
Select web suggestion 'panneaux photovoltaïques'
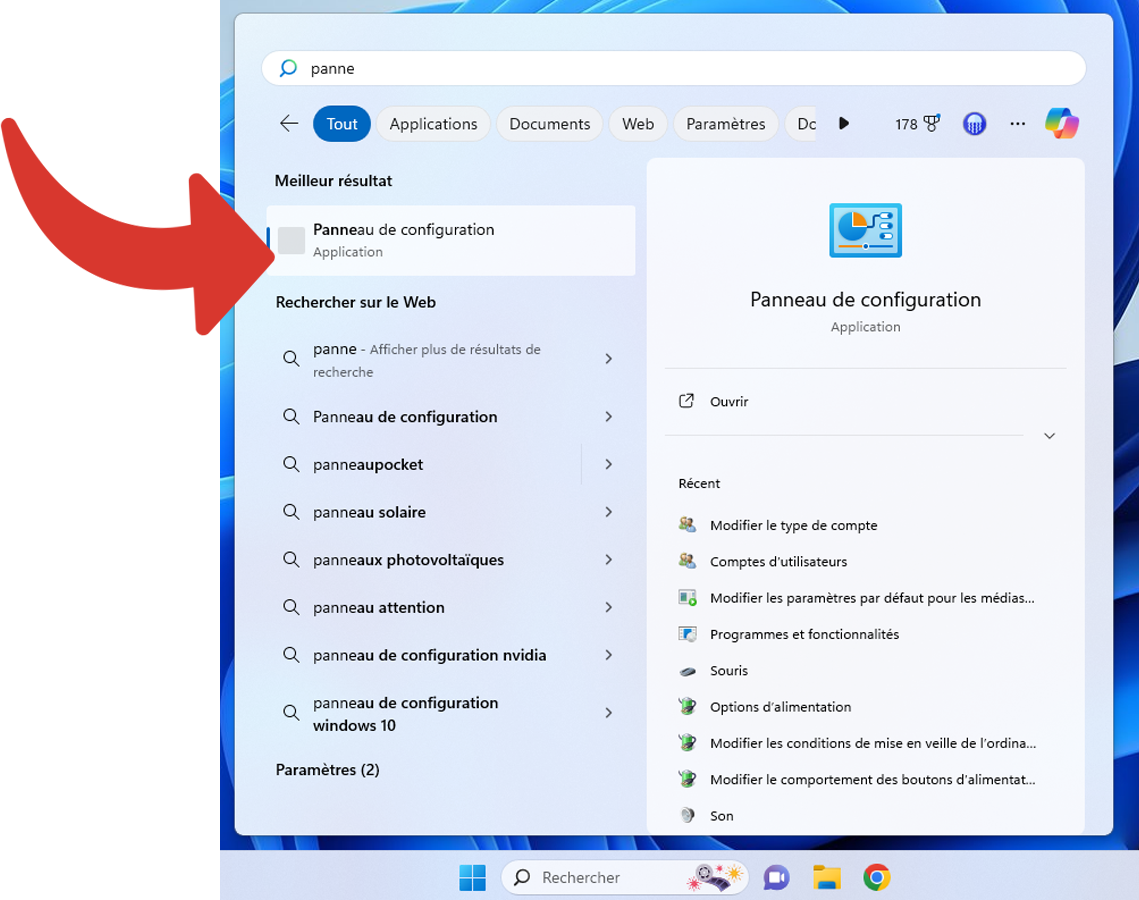point(408,559)
